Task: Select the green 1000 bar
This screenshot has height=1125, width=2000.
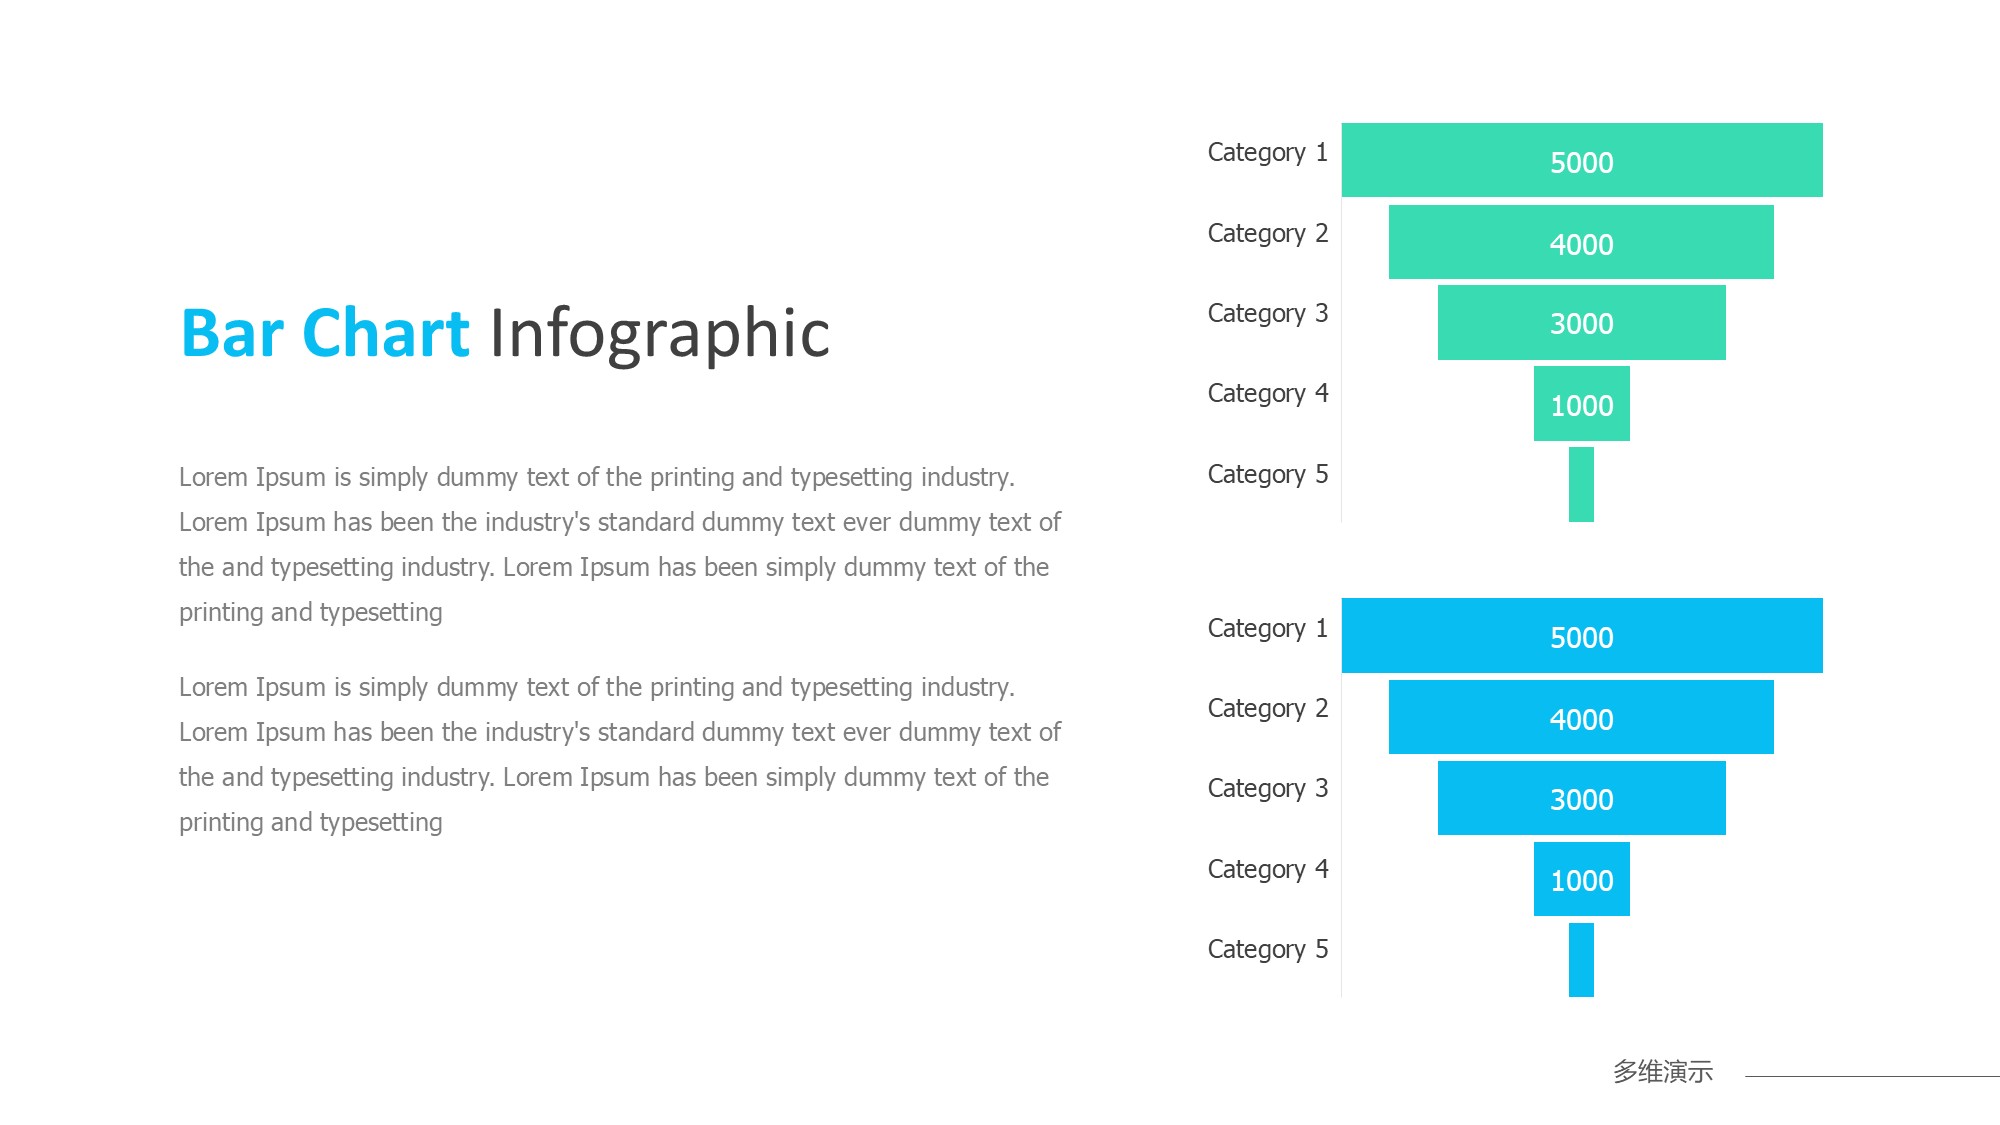Action: pos(1581,404)
